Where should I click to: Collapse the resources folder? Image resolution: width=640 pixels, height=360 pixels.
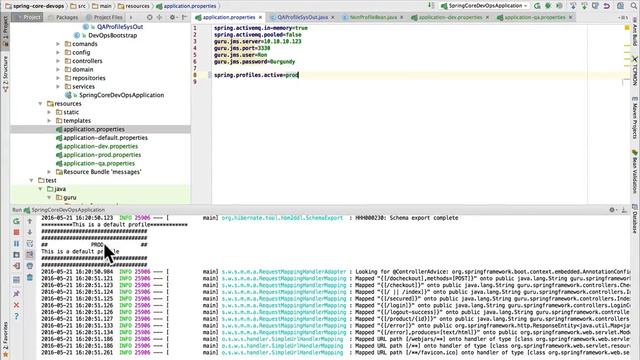[x=40, y=104]
